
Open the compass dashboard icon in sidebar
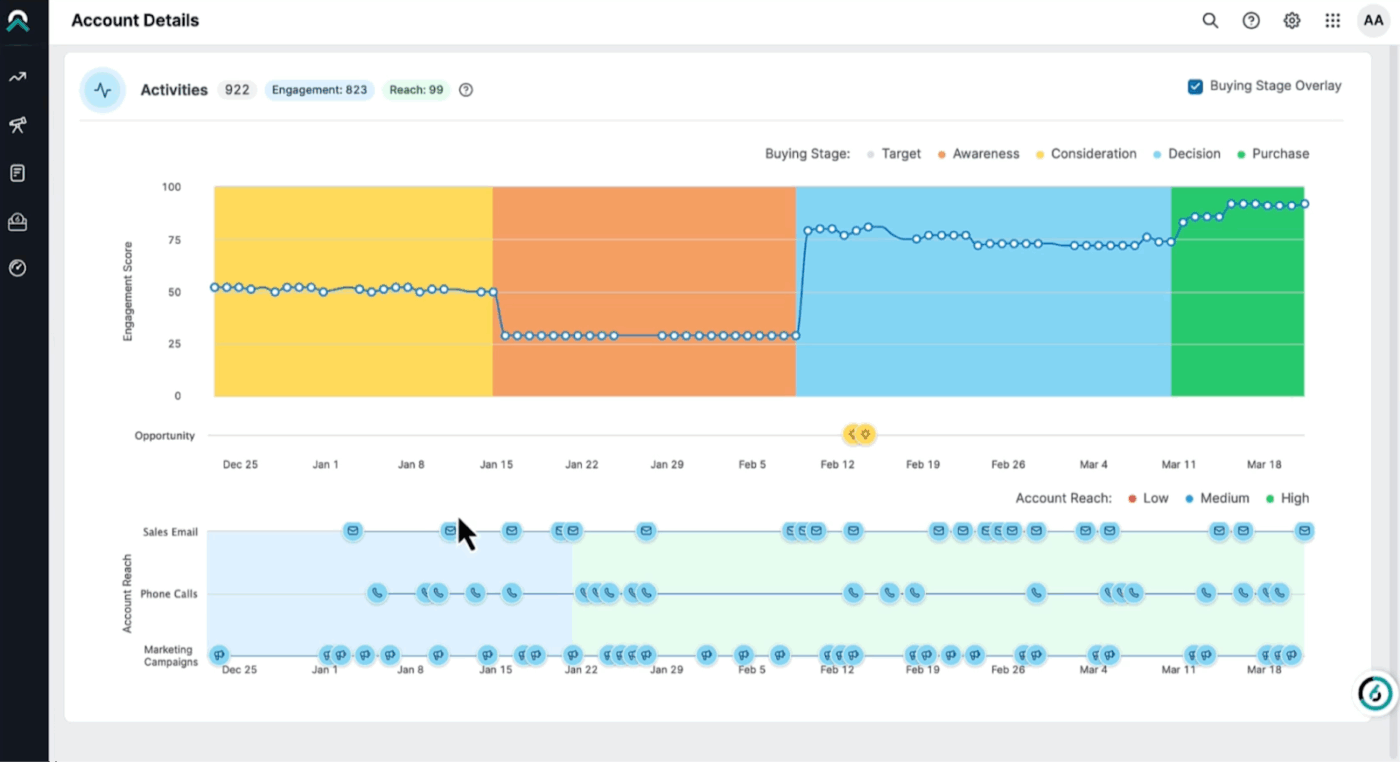tap(18, 267)
